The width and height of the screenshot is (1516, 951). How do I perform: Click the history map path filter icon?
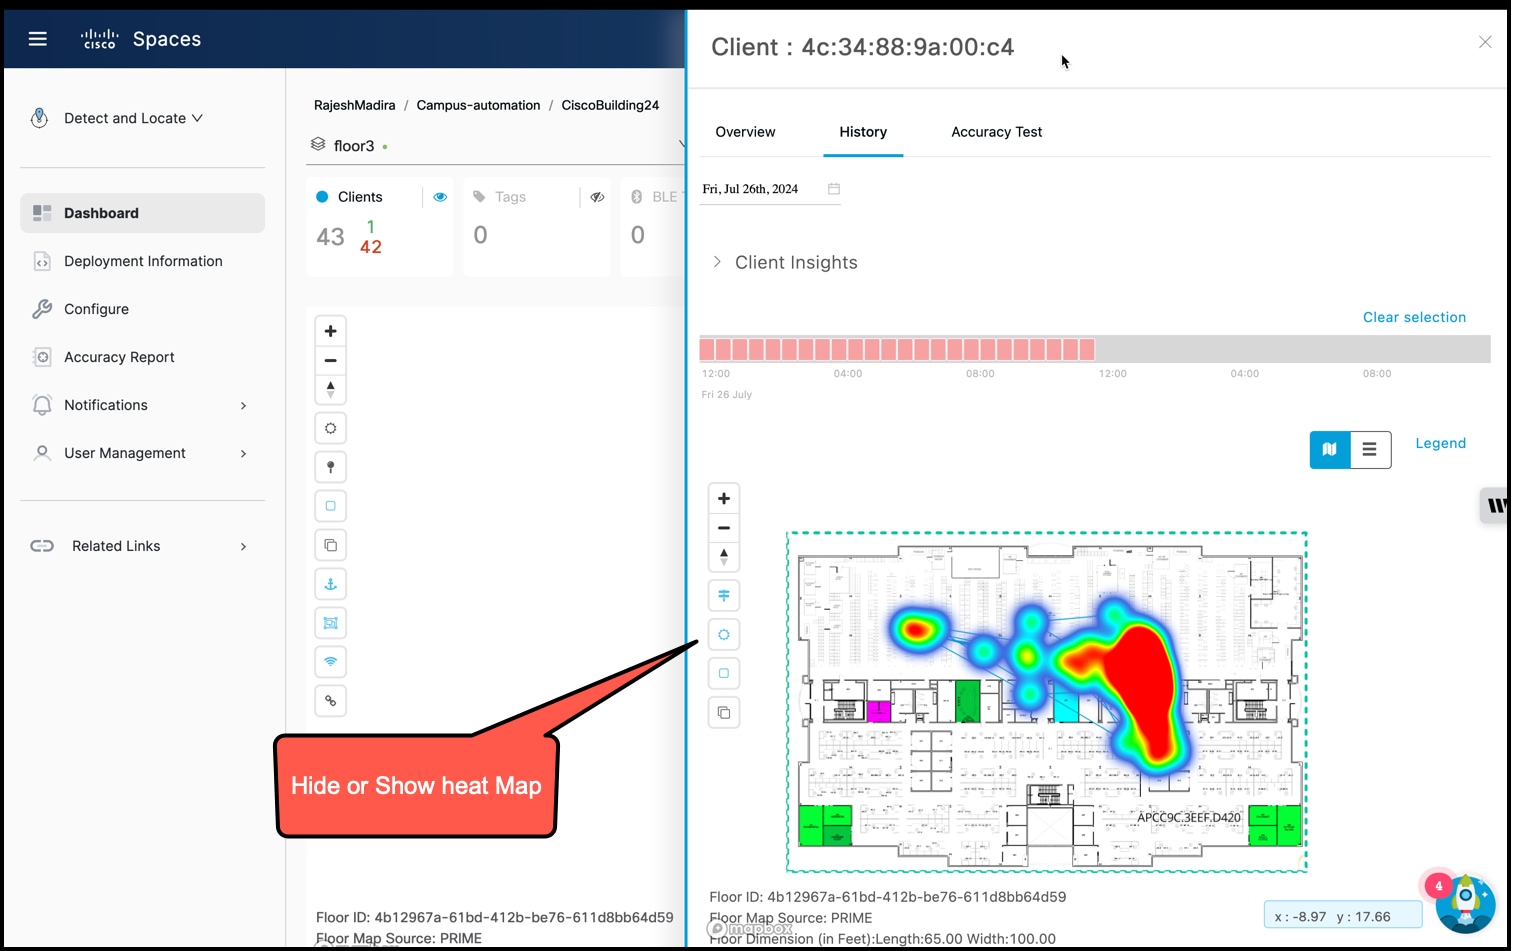(x=724, y=595)
